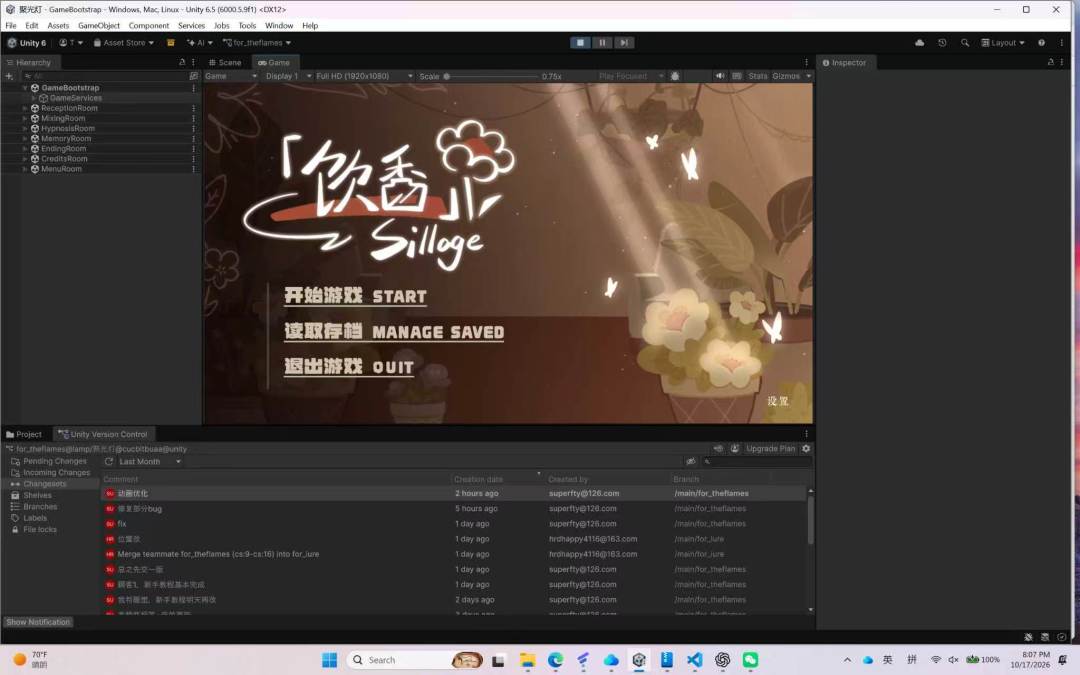1080x675 pixels.
Task: Switch to the Project tab
Action: [x=24, y=435]
